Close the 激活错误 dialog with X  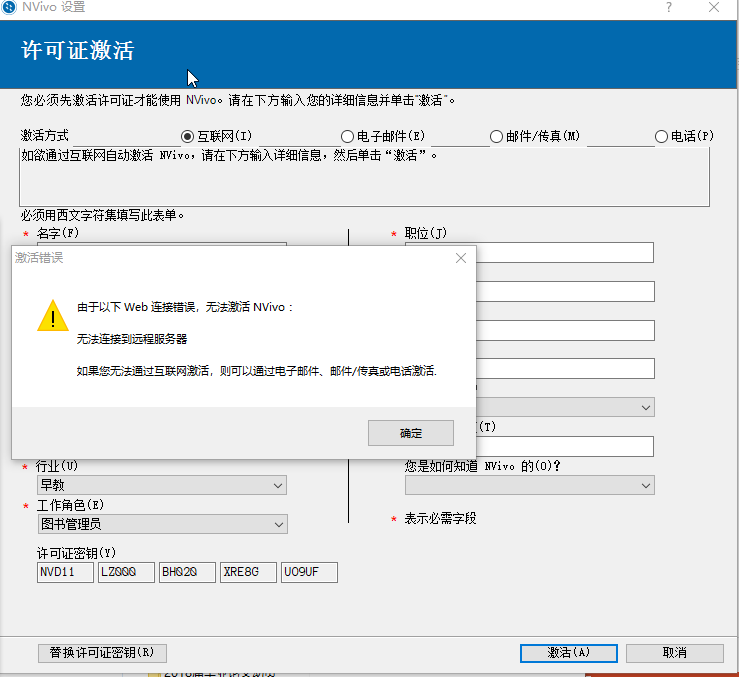click(460, 258)
